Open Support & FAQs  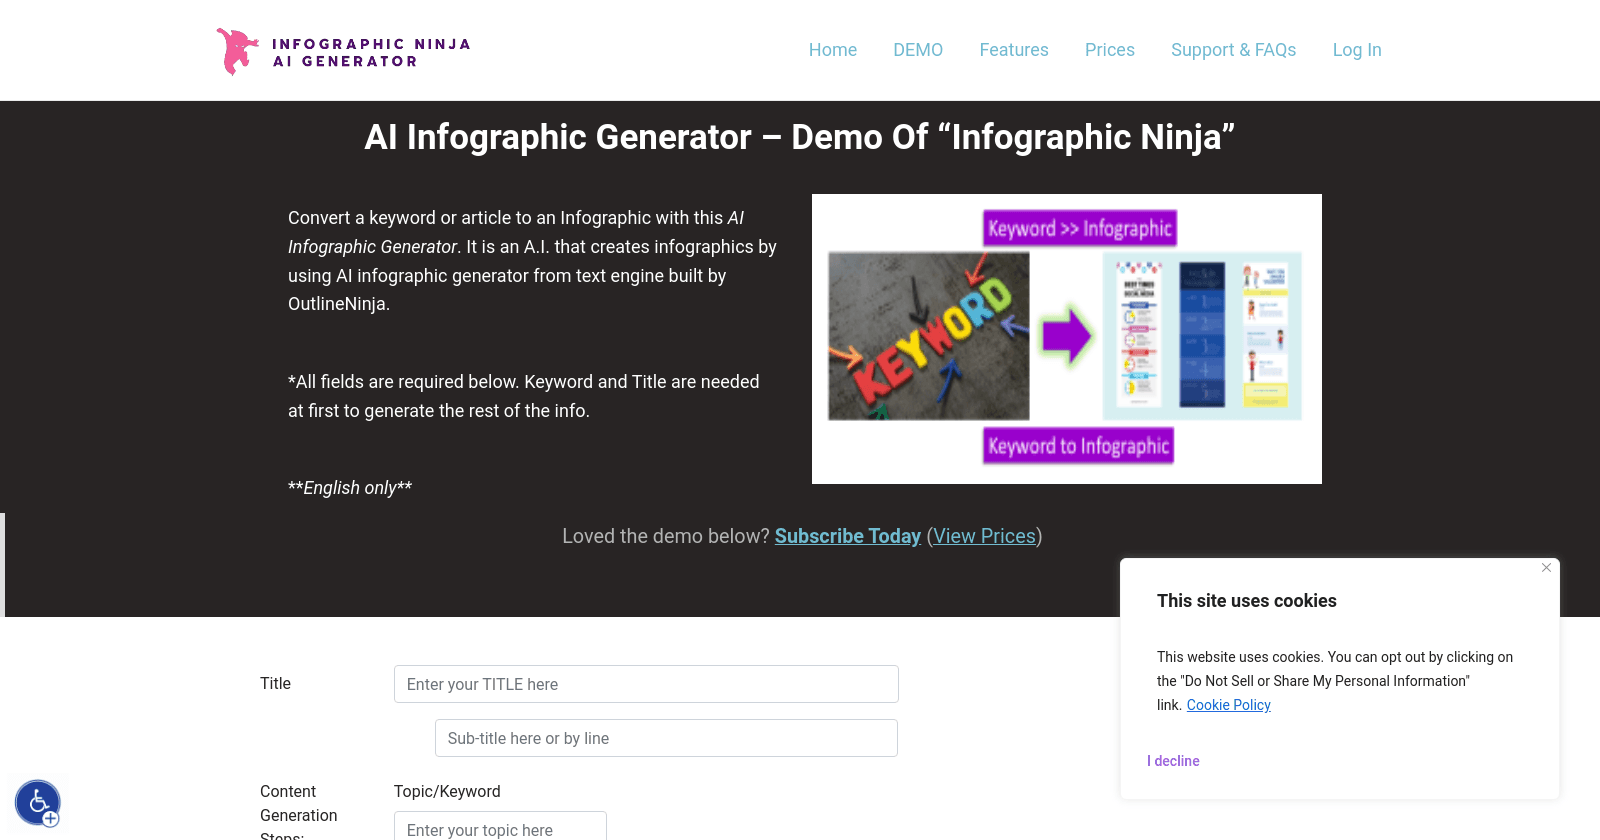tap(1233, 50)
